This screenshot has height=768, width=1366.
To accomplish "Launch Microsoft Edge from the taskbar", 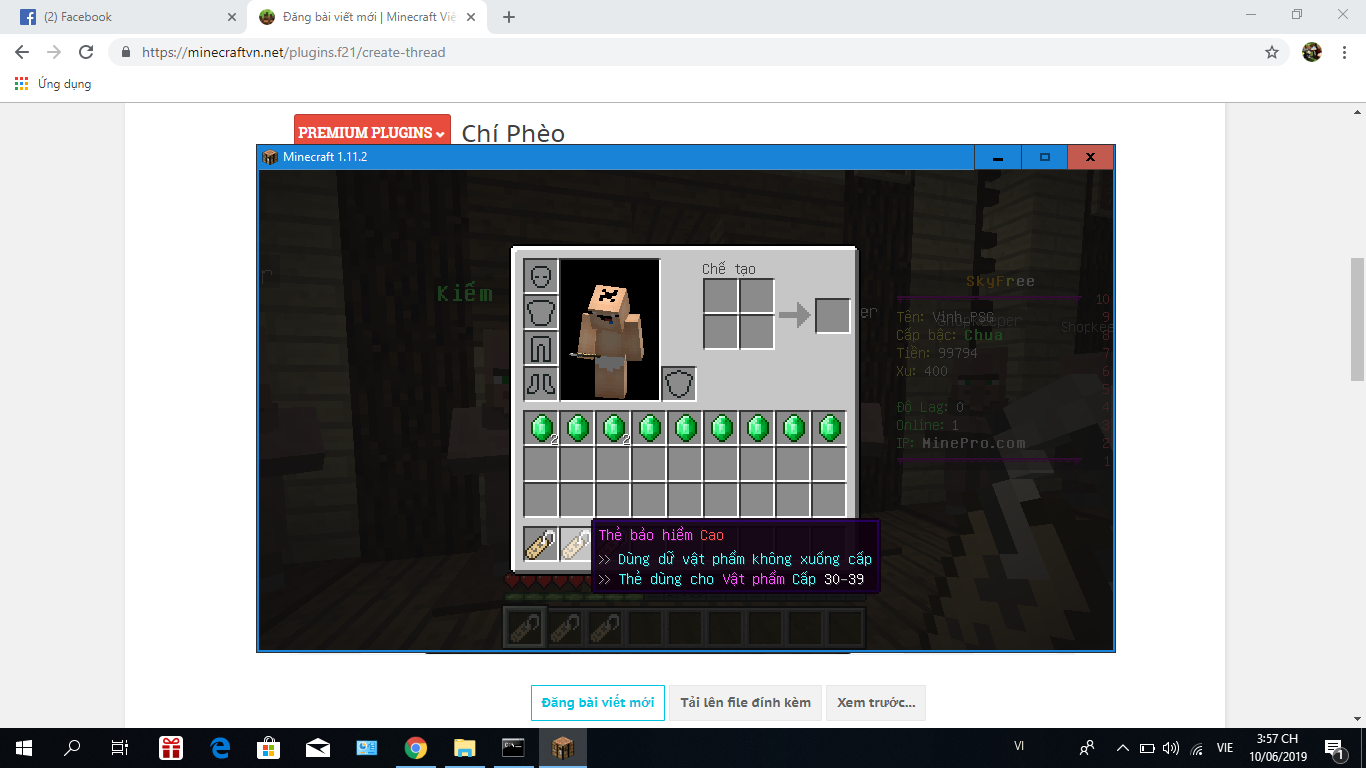I will tap(220, 748).
